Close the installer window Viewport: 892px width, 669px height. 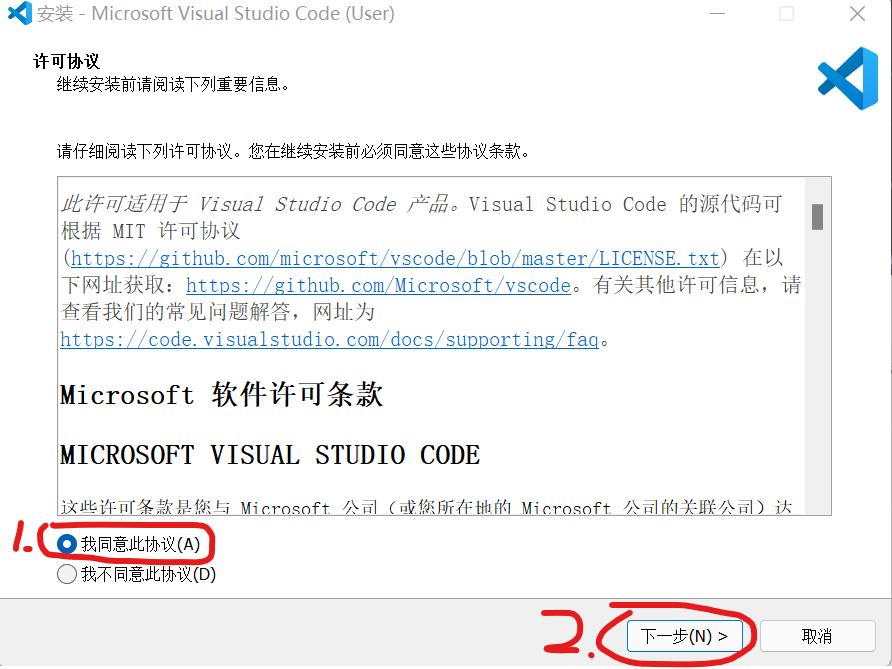click(857, 14)
